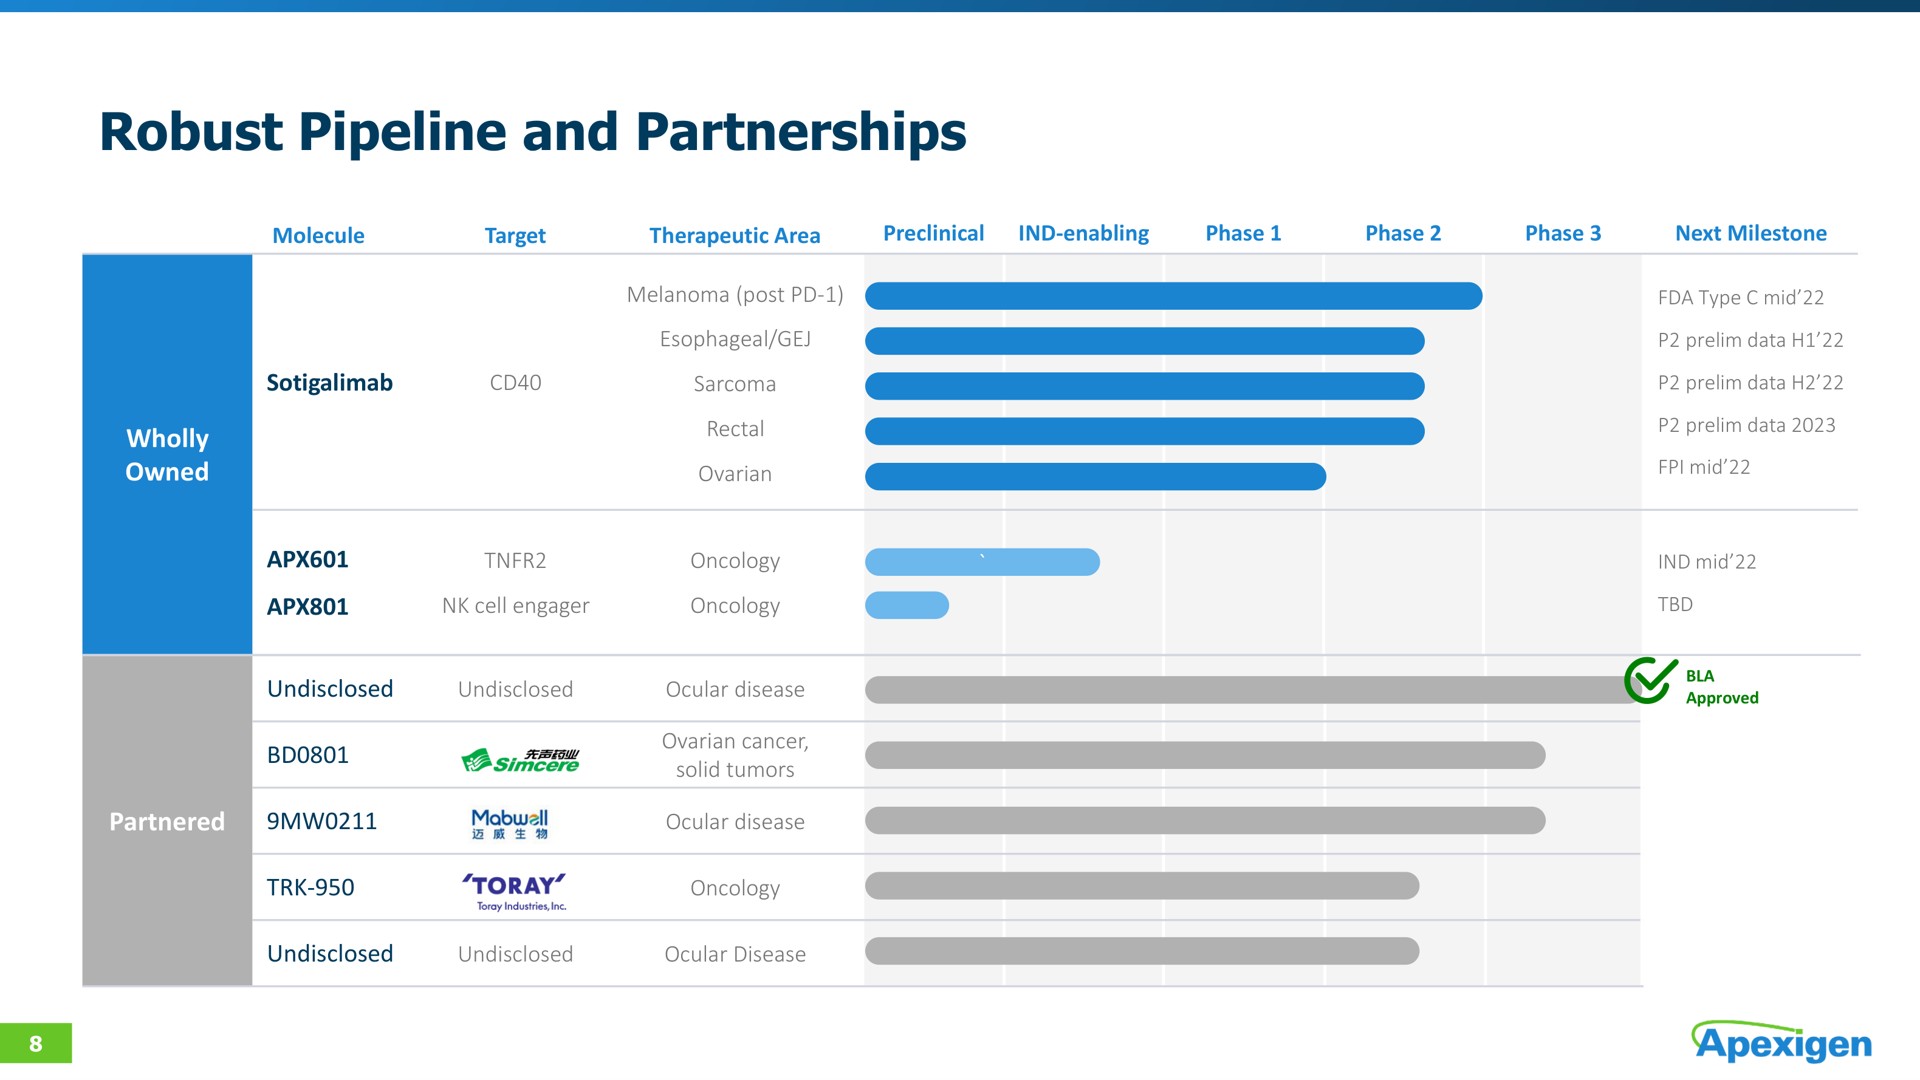This screenshot has width=1920, height=1080.
Task: Click the TRK-950 molecule name
Action: [x=310, y=887]
